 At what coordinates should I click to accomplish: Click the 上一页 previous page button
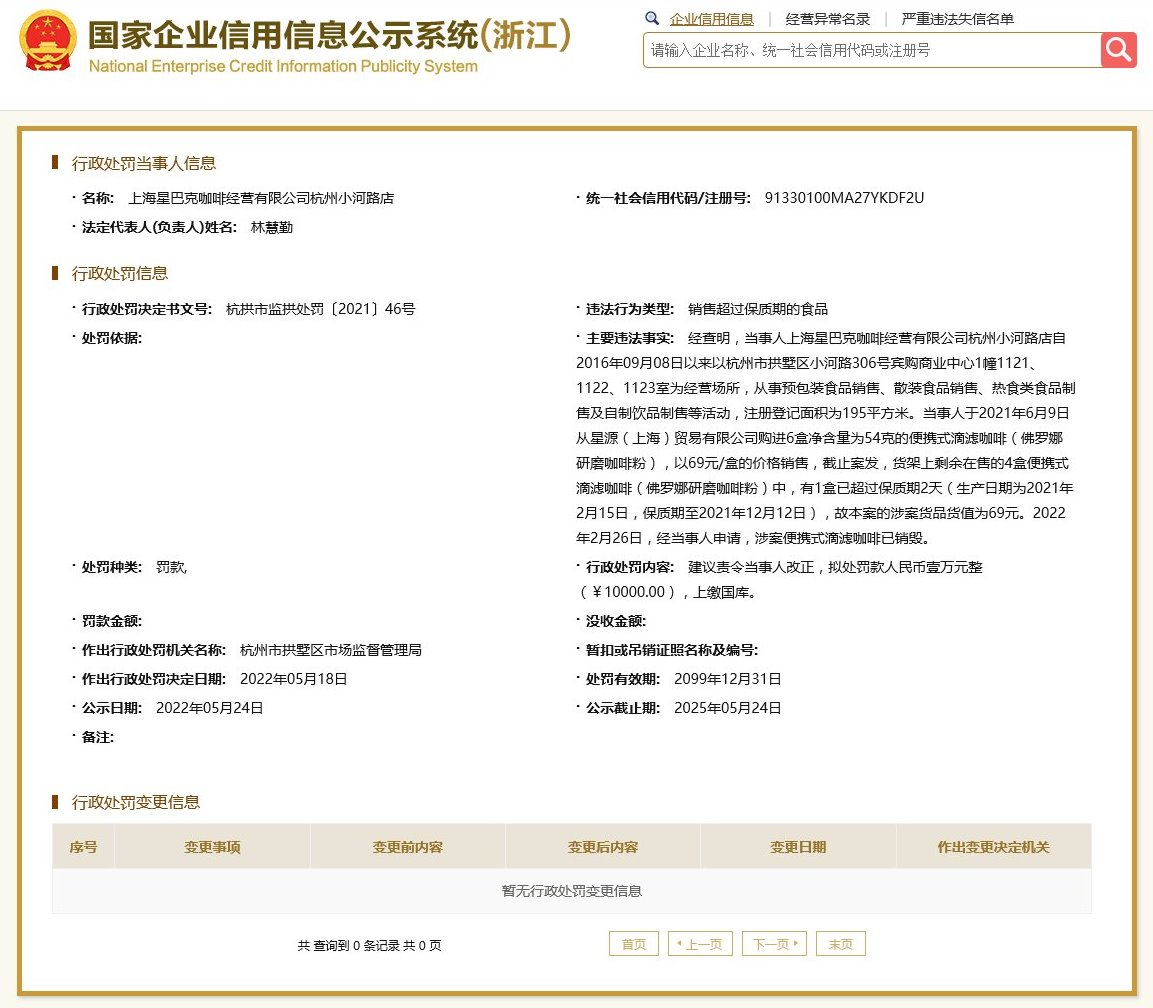click(700, 944)
